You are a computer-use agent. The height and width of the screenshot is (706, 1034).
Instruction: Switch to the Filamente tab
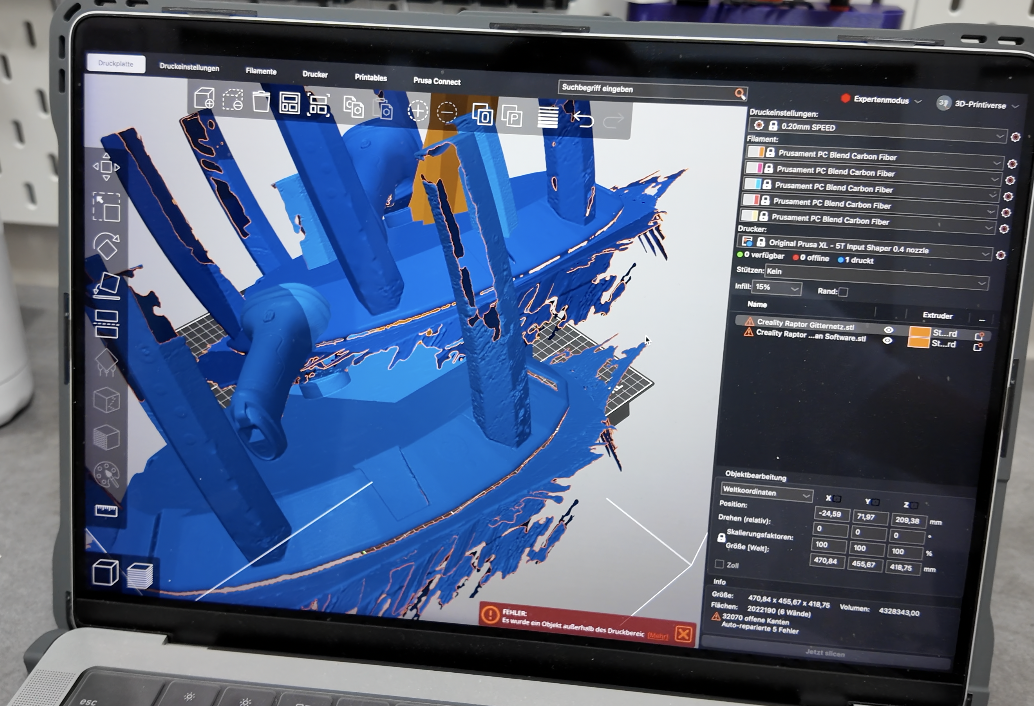tap(261, 71)
